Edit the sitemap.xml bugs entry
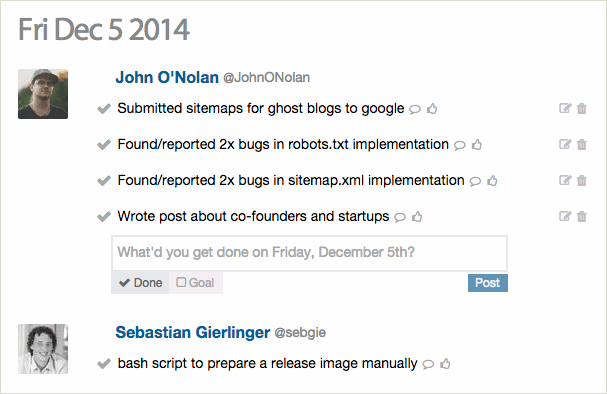The image size is (607, 394). [565, 180]
